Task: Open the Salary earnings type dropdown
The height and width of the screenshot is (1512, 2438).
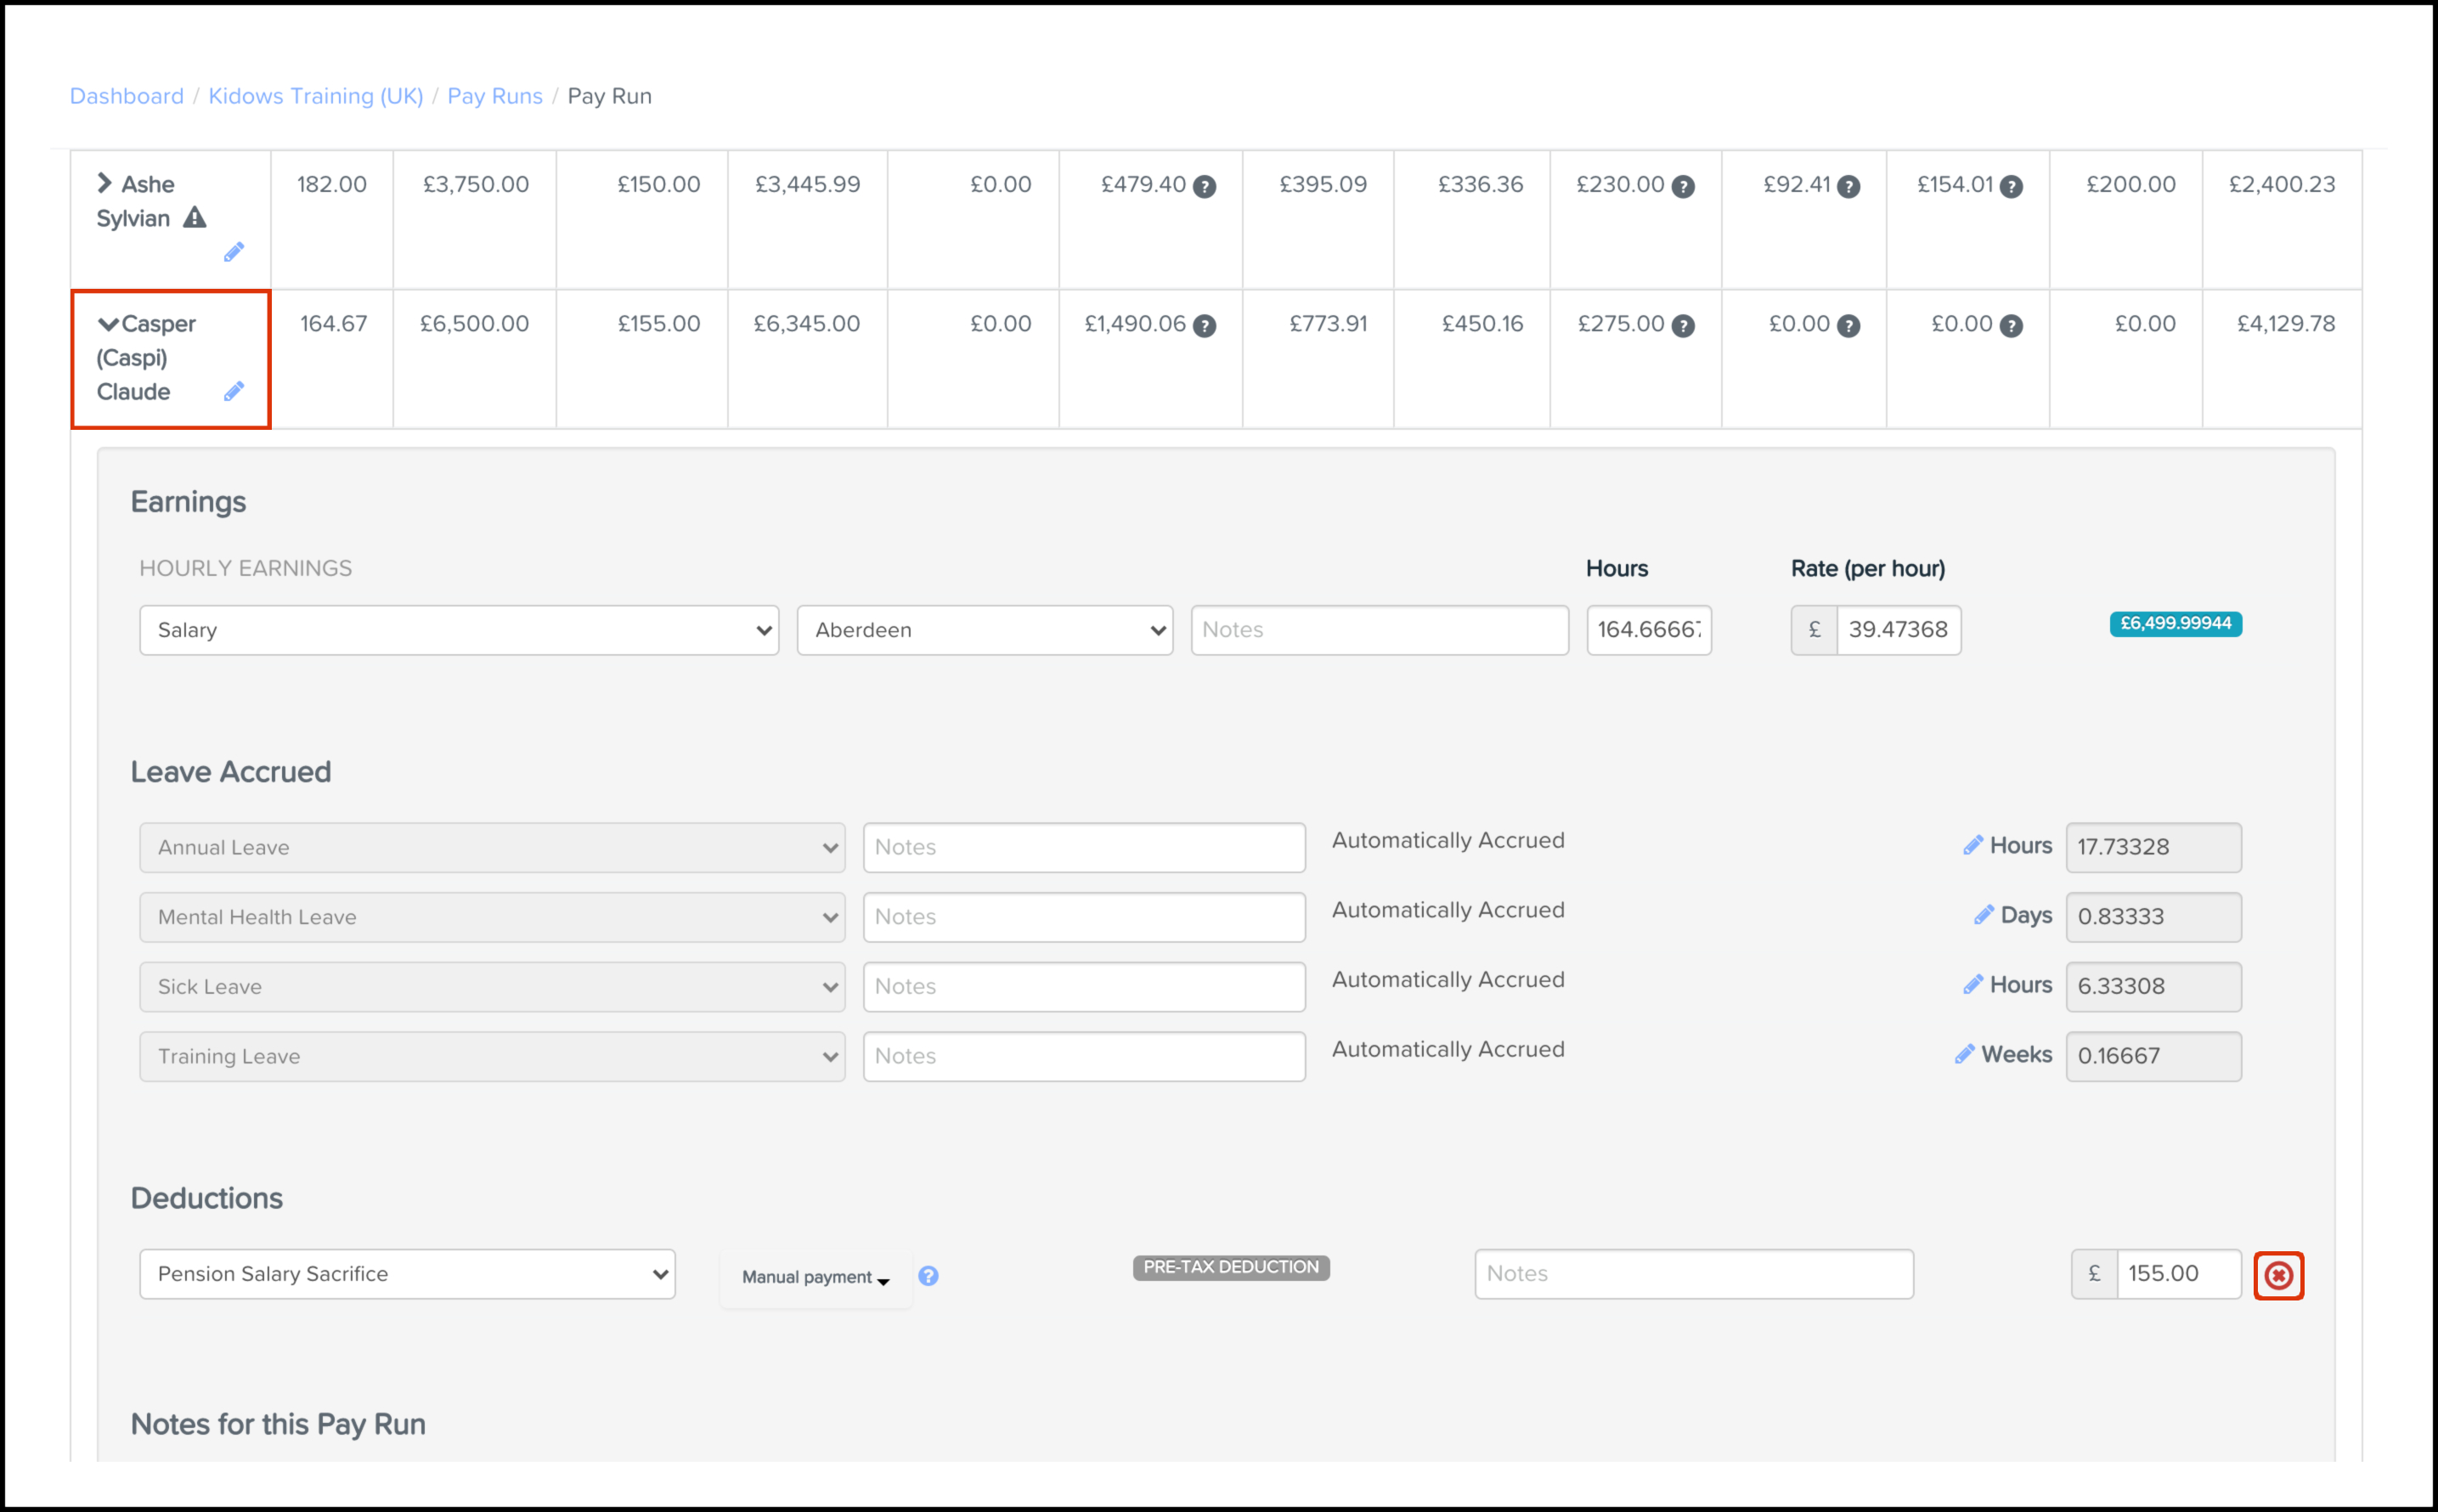Action: pyautogui.click(x=459, y=630)
